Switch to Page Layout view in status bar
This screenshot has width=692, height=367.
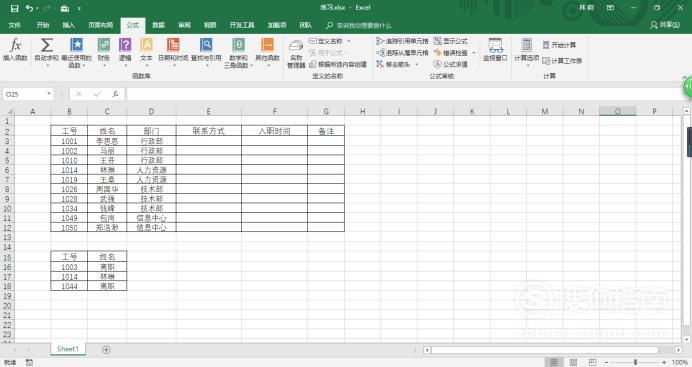coord(573,362)
